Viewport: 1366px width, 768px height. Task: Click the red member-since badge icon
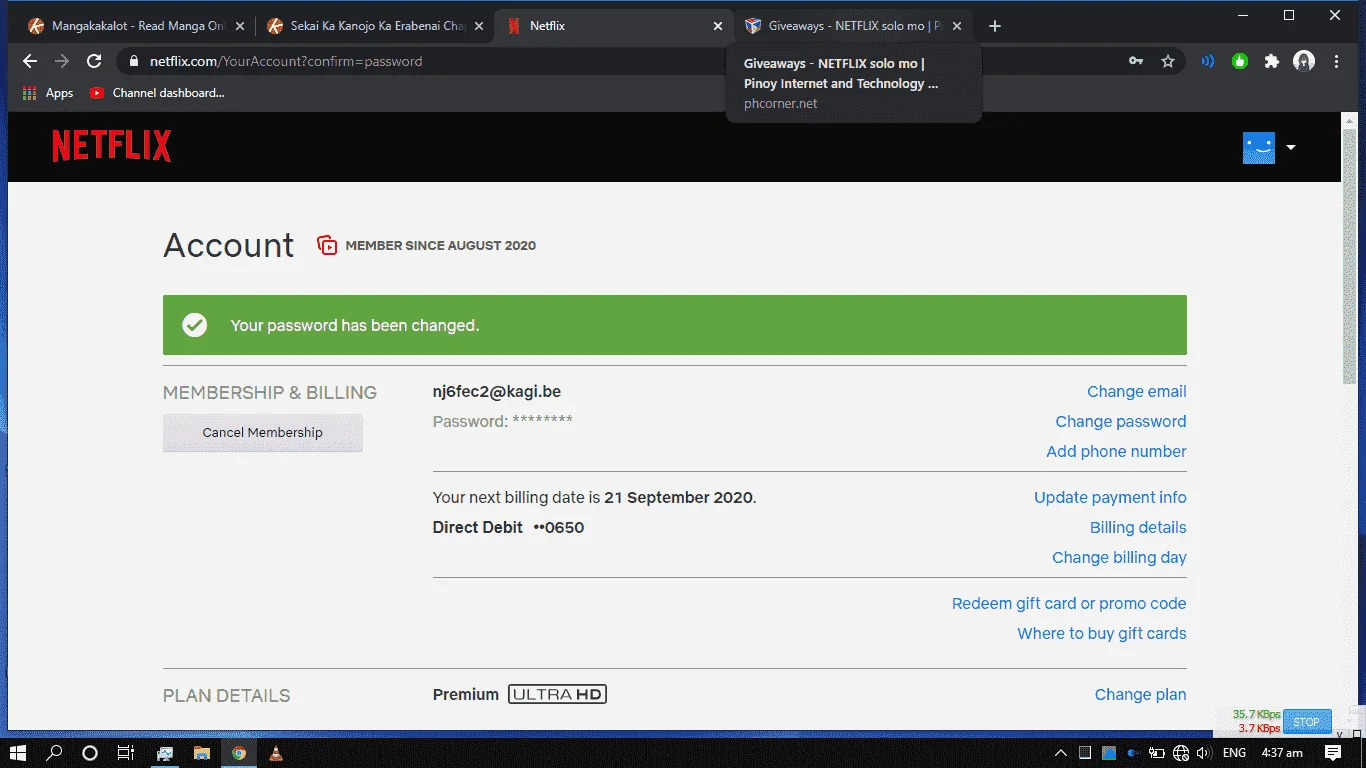[x=327, y=245]
